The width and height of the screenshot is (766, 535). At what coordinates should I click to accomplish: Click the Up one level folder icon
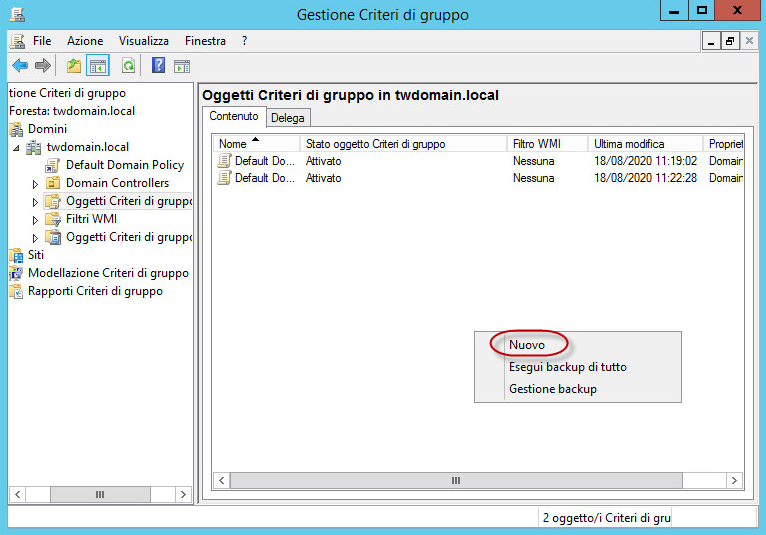coord(73,66)
